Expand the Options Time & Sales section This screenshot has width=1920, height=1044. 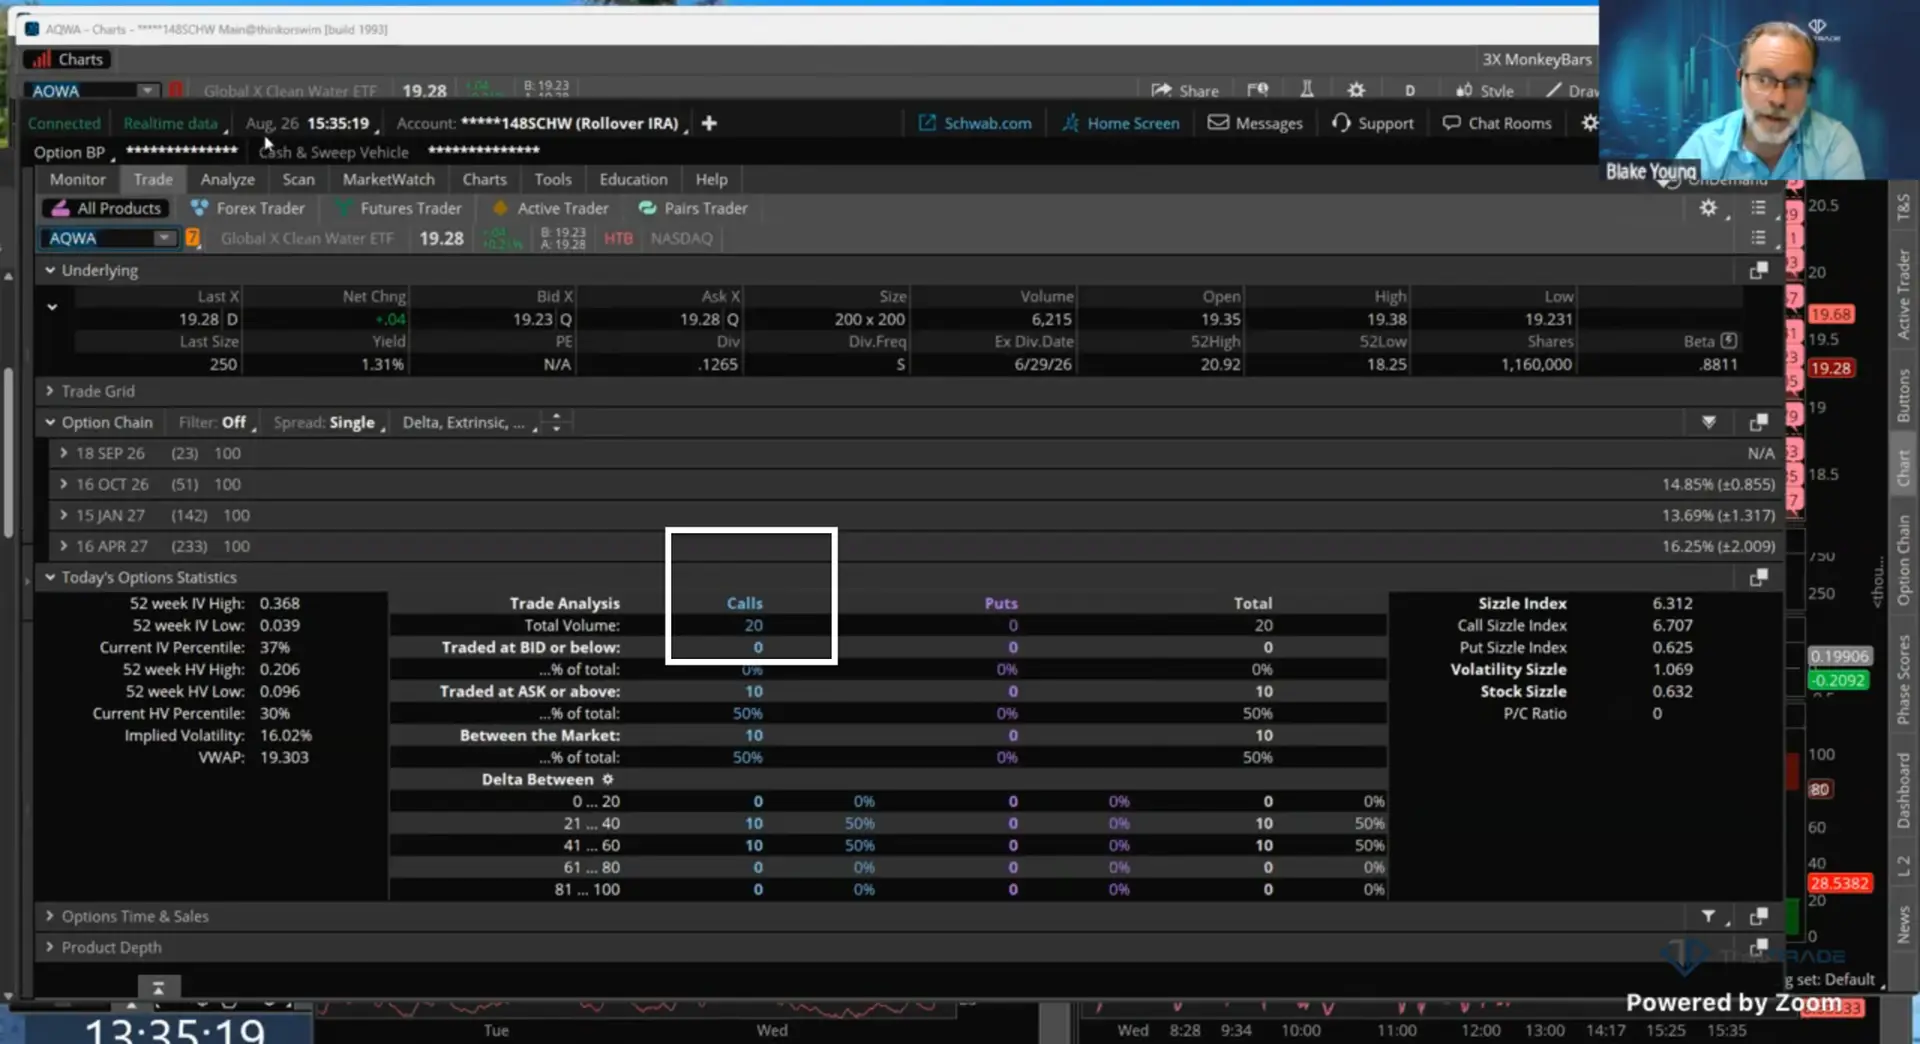tap(50, 916)
